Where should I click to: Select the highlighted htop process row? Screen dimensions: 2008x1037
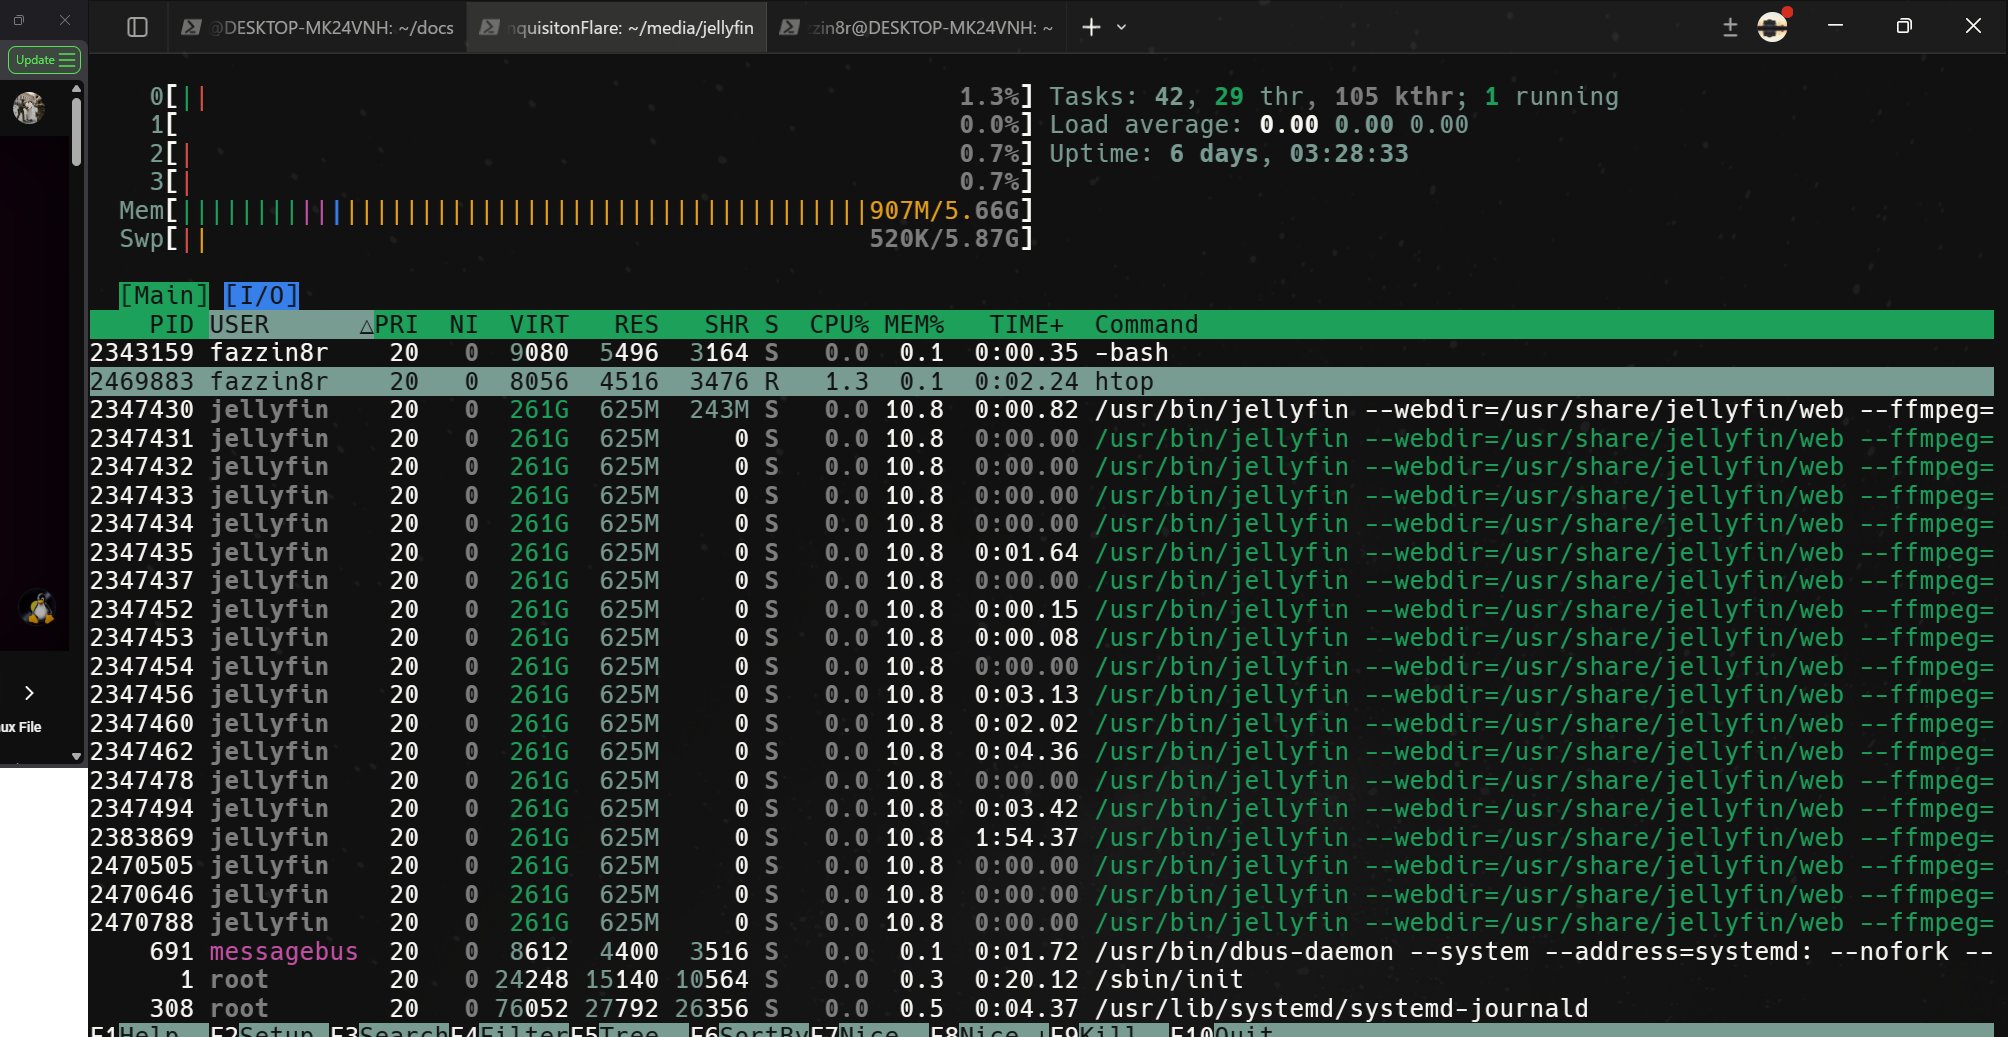(x=1041, y=382)
